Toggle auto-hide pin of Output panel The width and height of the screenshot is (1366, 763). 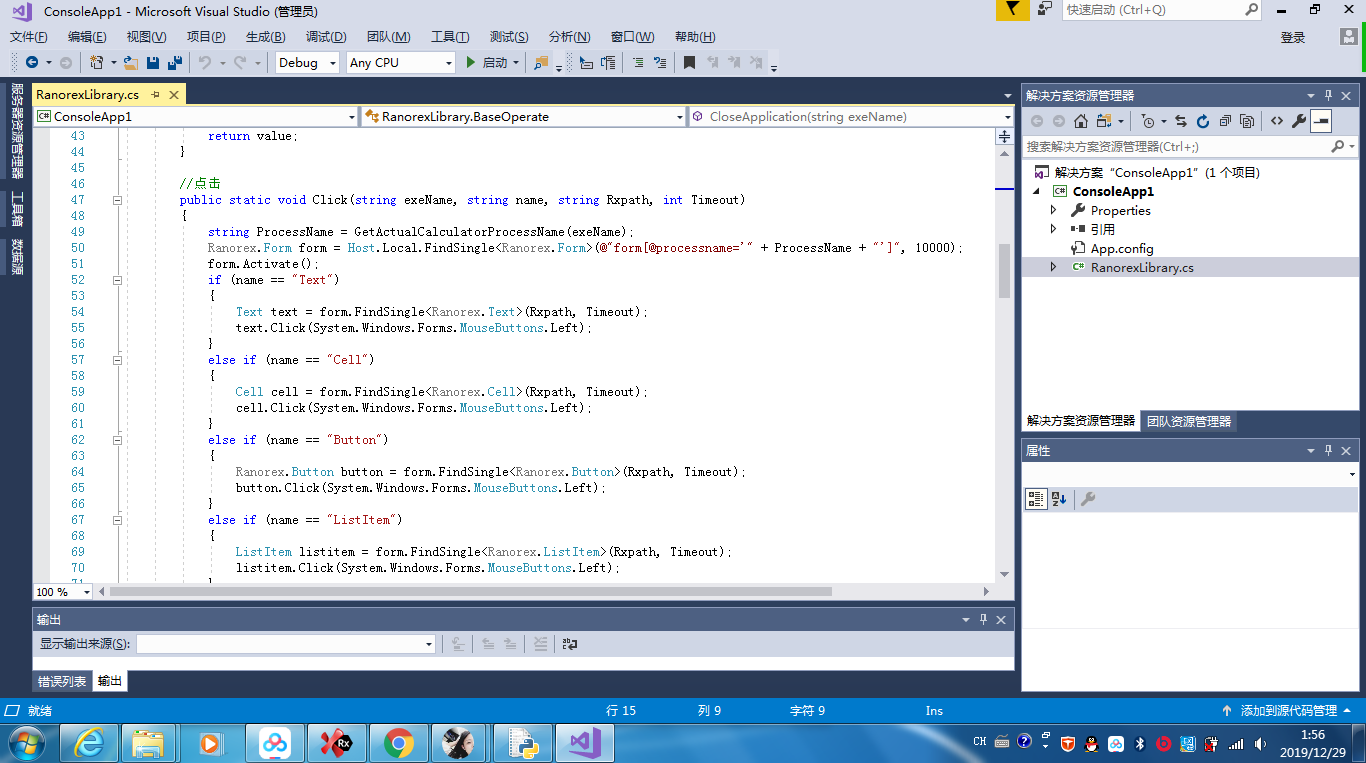983,619
